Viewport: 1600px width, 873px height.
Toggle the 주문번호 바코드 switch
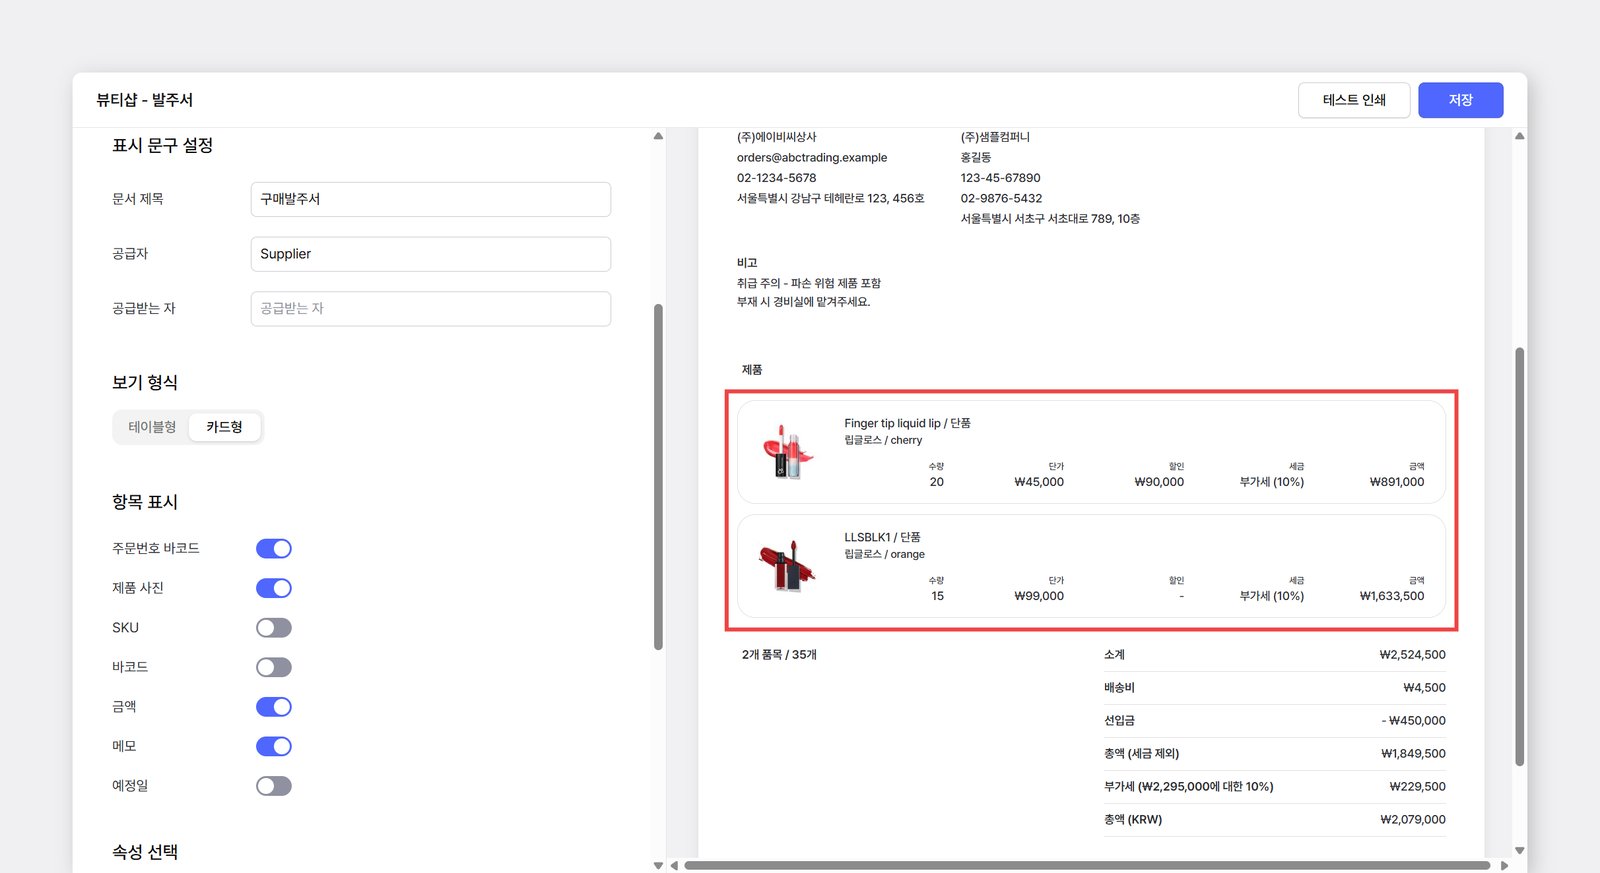coord(273,548)
